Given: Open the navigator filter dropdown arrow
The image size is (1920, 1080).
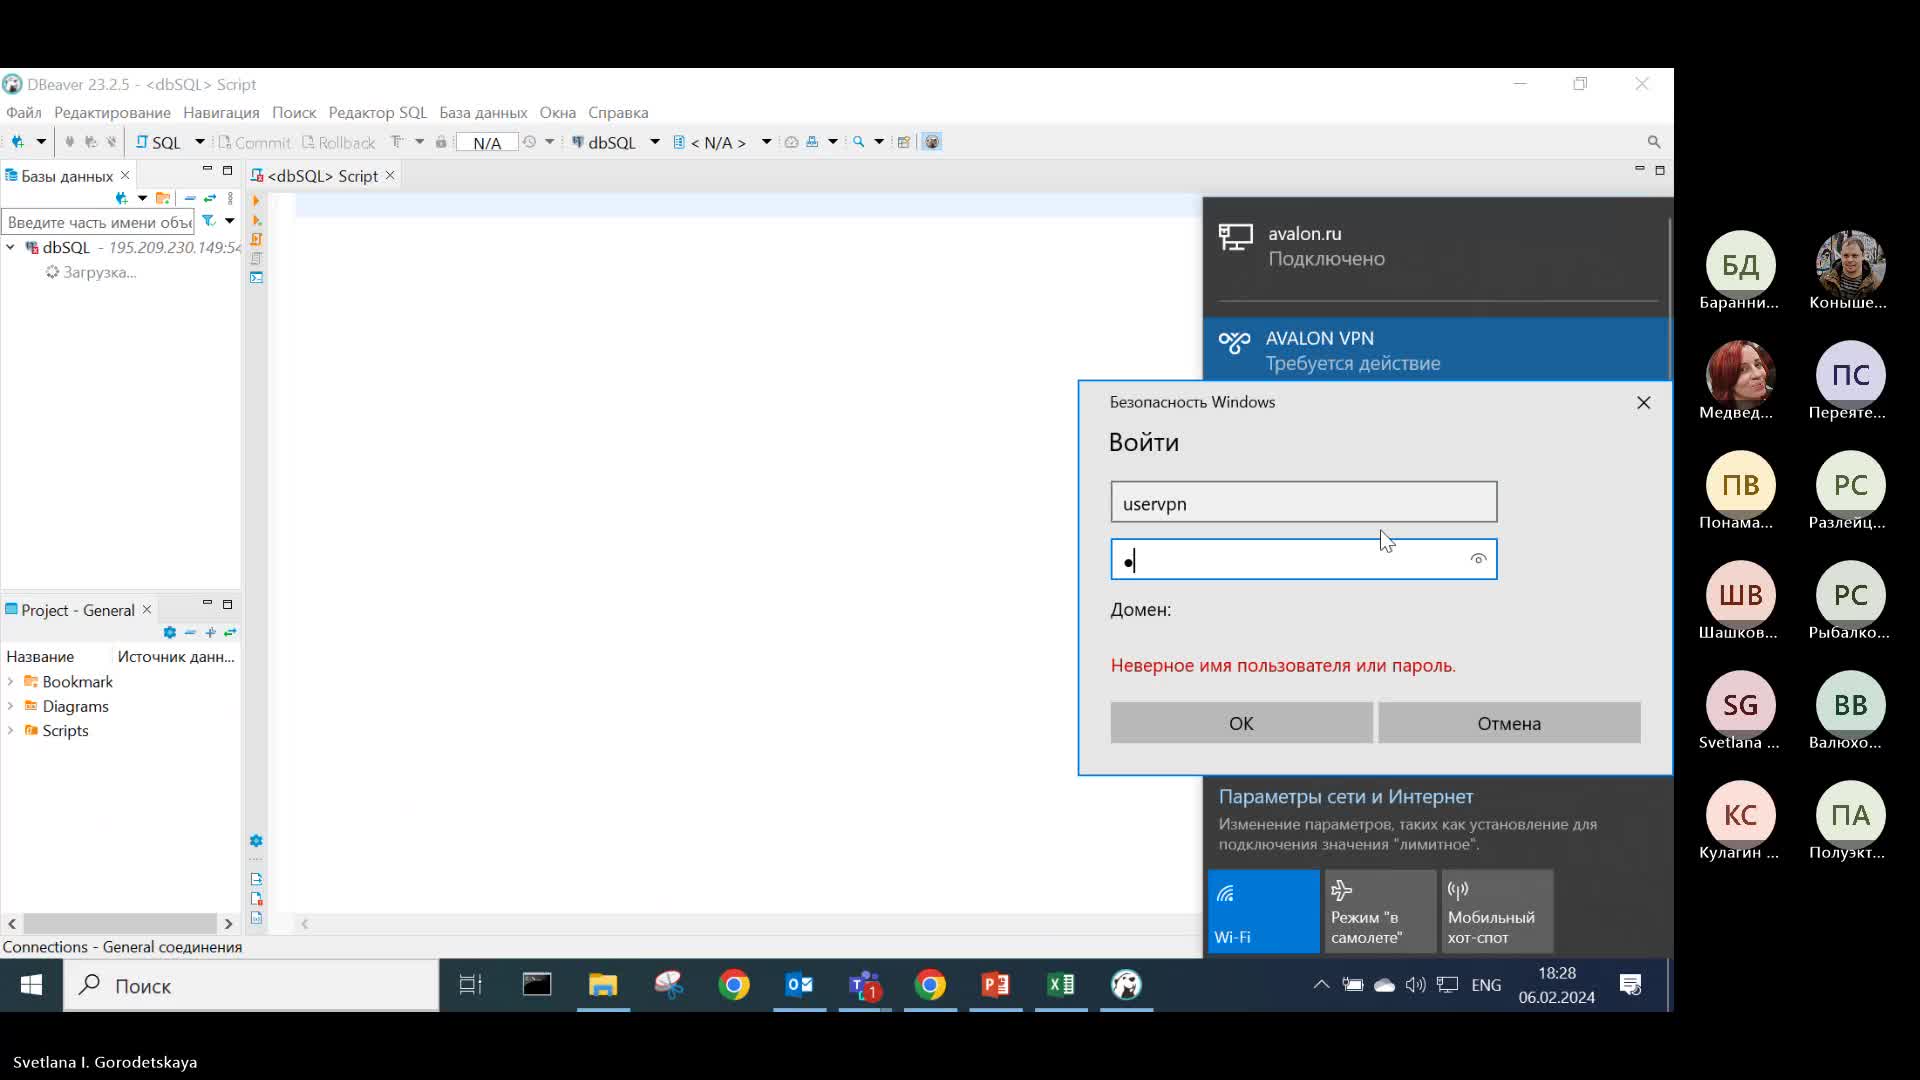Looking at the screenshot, I should tap(229, 221).
